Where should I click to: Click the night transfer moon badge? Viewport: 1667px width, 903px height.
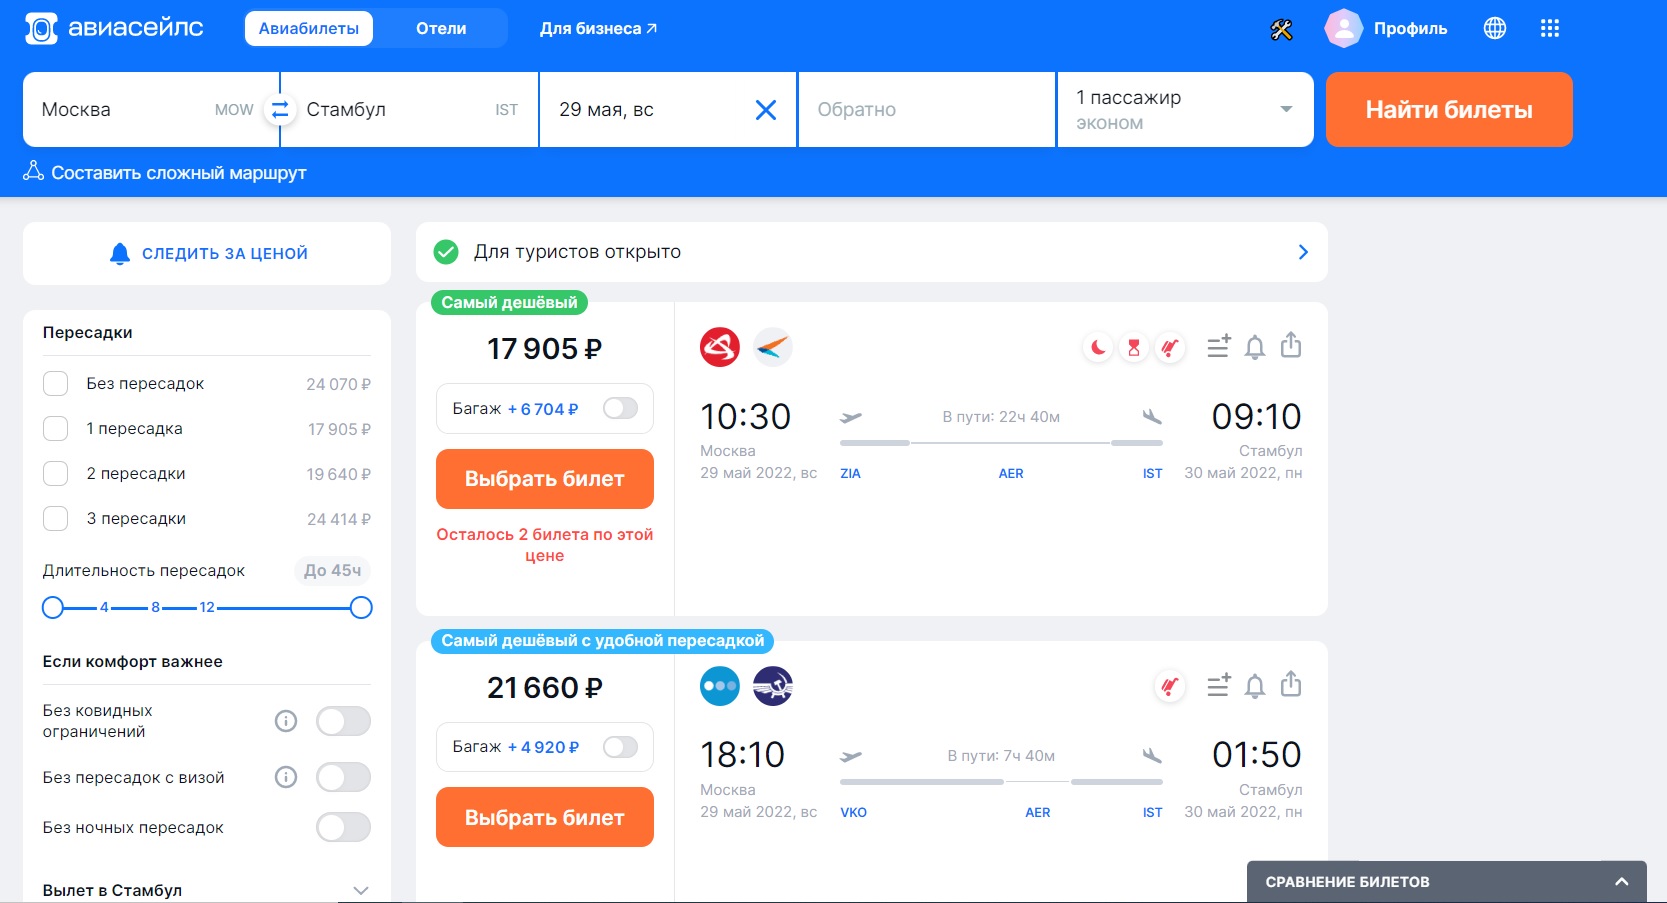point(1098,347)
